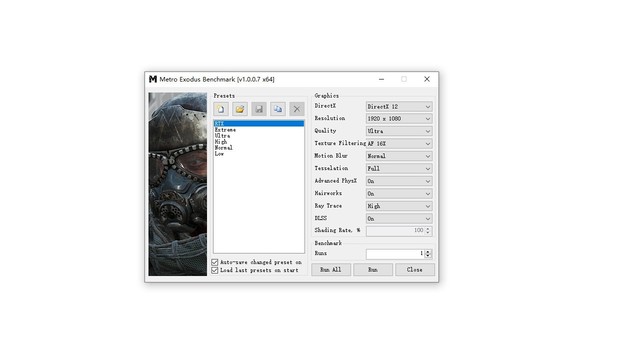
Task: Open the DLSS dropdown
Action: (x=399, y=219)
